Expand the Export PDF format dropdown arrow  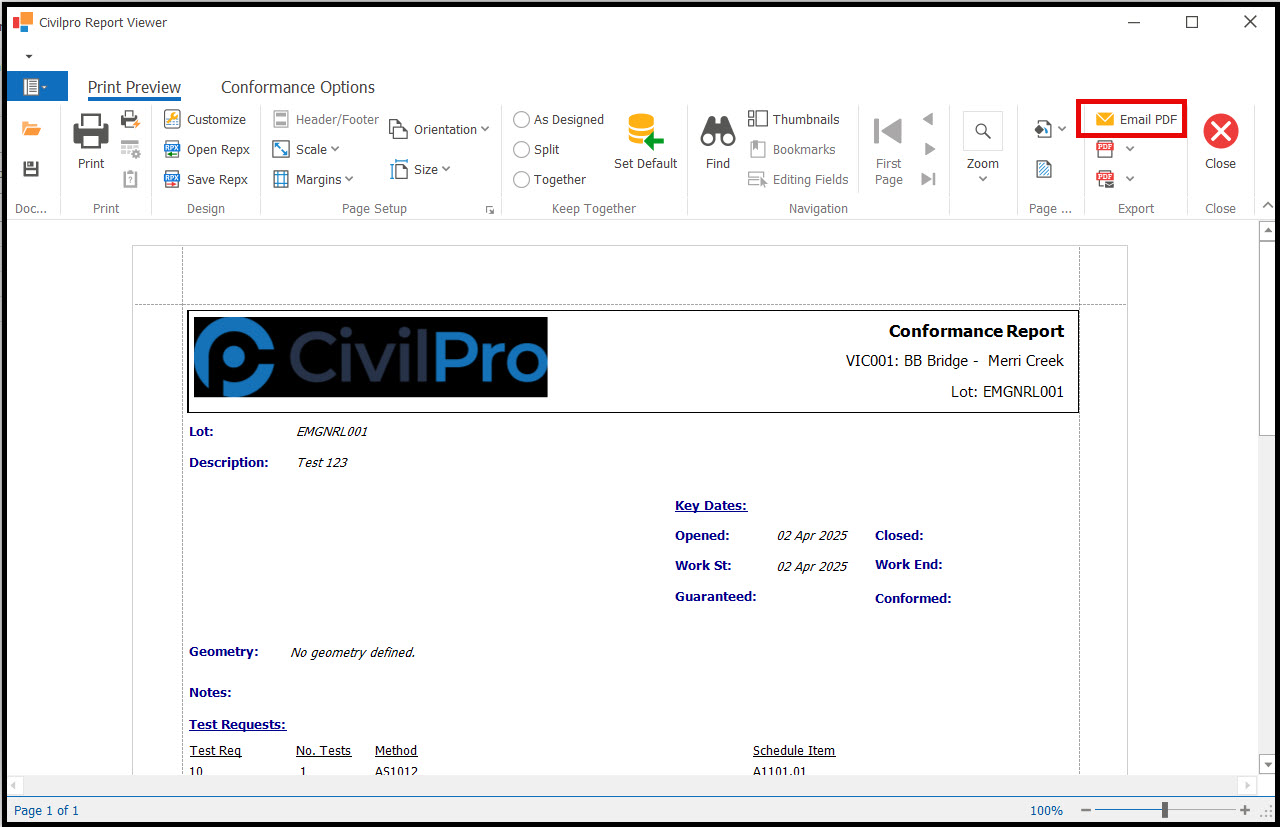click(1130, 149)
